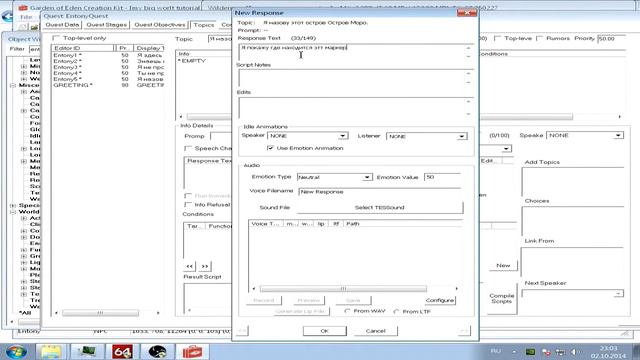Click scroll-up arrow of Response Text box
The height and width of the screenshot is (360, 640).
coord(468,48)
